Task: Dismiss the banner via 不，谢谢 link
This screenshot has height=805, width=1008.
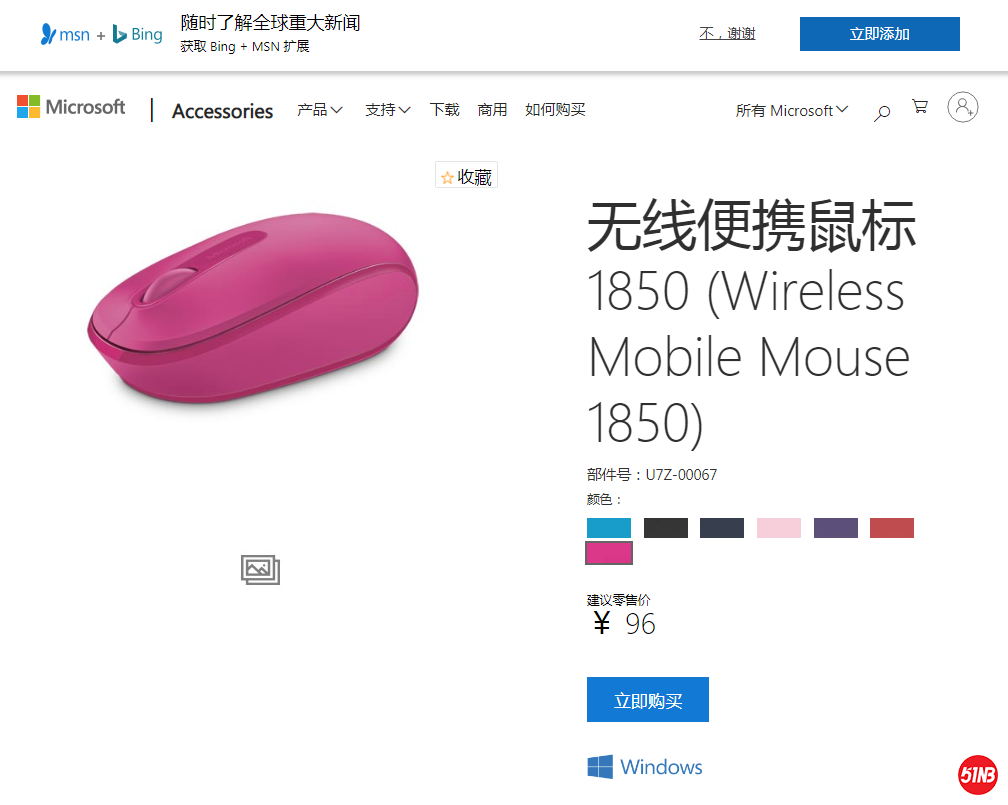Action: (x=727, y=33)
